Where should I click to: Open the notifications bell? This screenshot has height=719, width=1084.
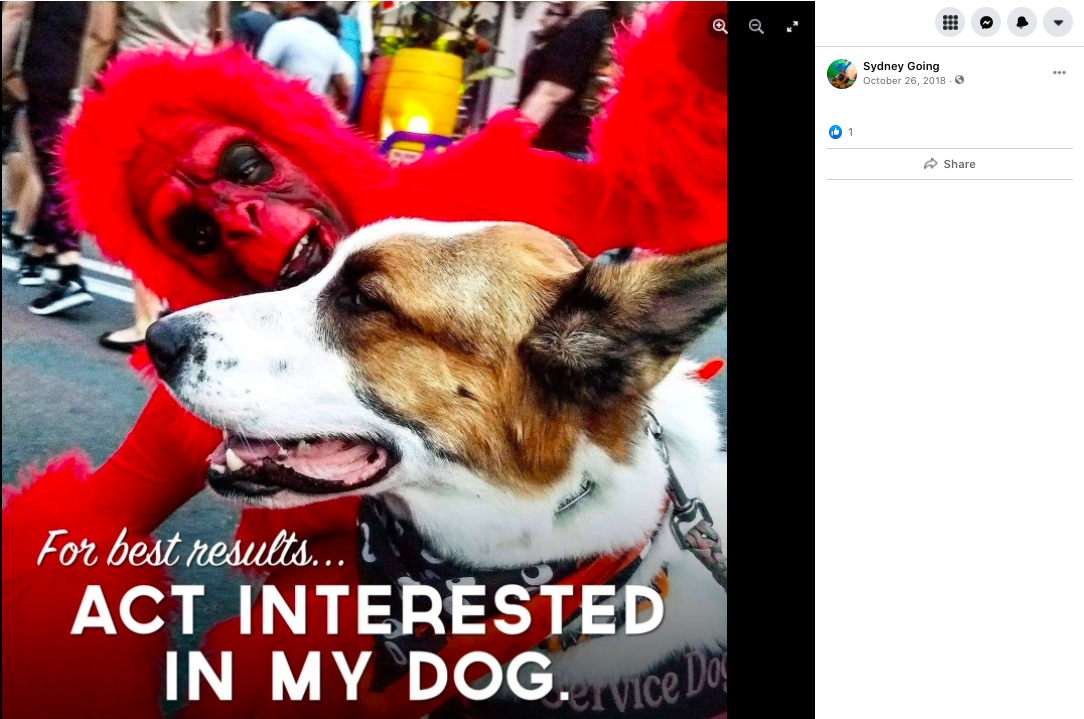click(x=1022, y=22)
